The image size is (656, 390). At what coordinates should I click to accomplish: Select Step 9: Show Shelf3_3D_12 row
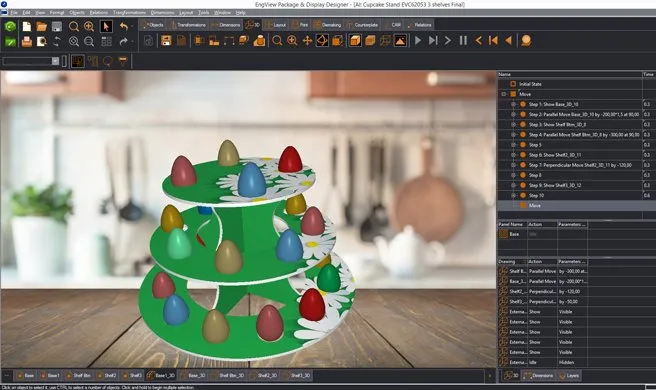pyautogui.click(x=570, y=185)
